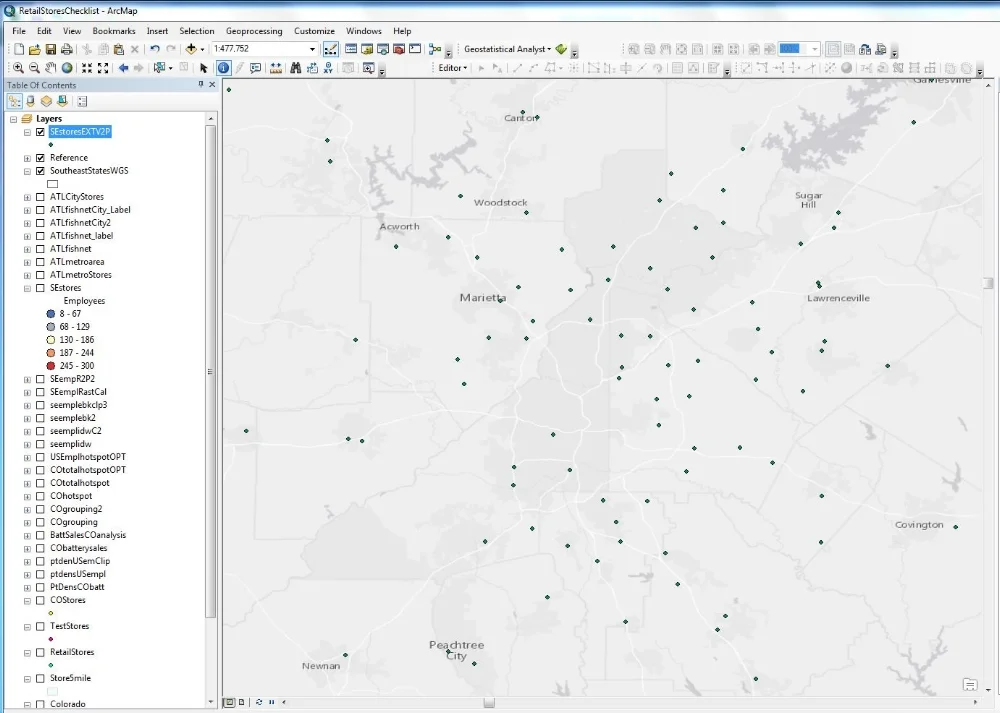The width and height of the screenshot is (1000, 713).
Task: Open the ArcToolbox window
Action: [x=399, y=49]
